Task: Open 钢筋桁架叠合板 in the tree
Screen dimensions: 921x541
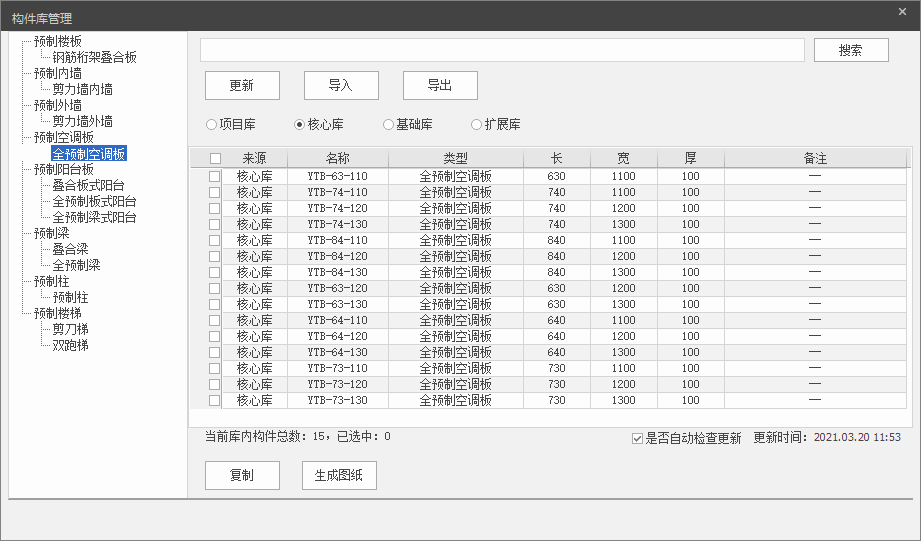Action: [x=95, y=57]
